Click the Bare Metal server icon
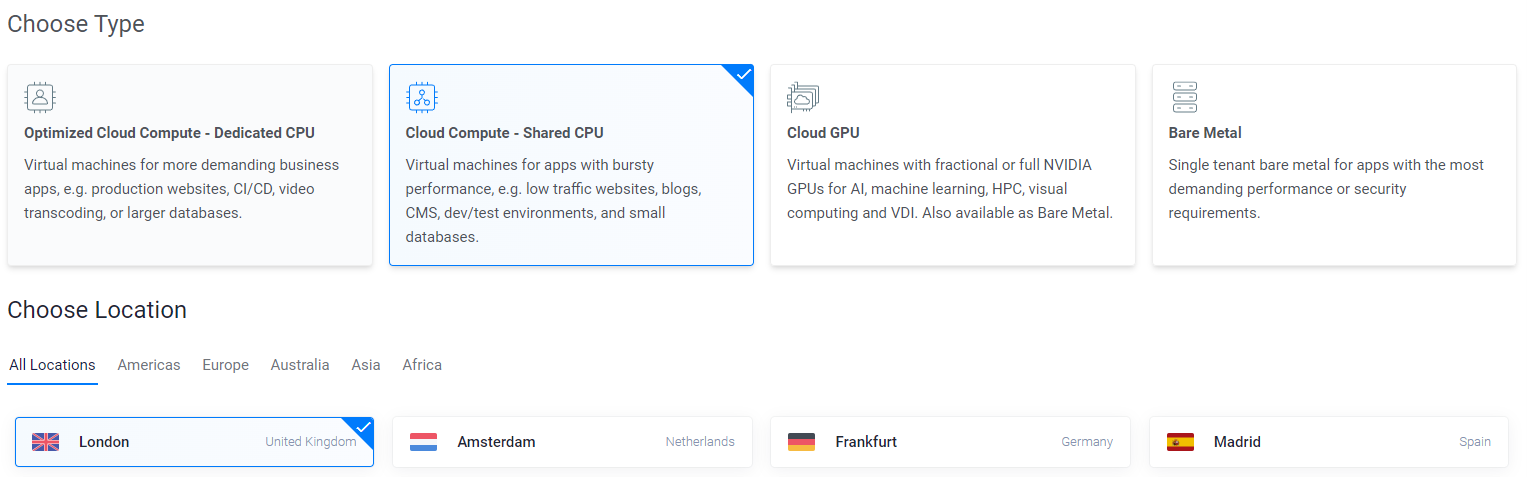Viewport: 1527px width, 477px height. tap(1185, 97)
